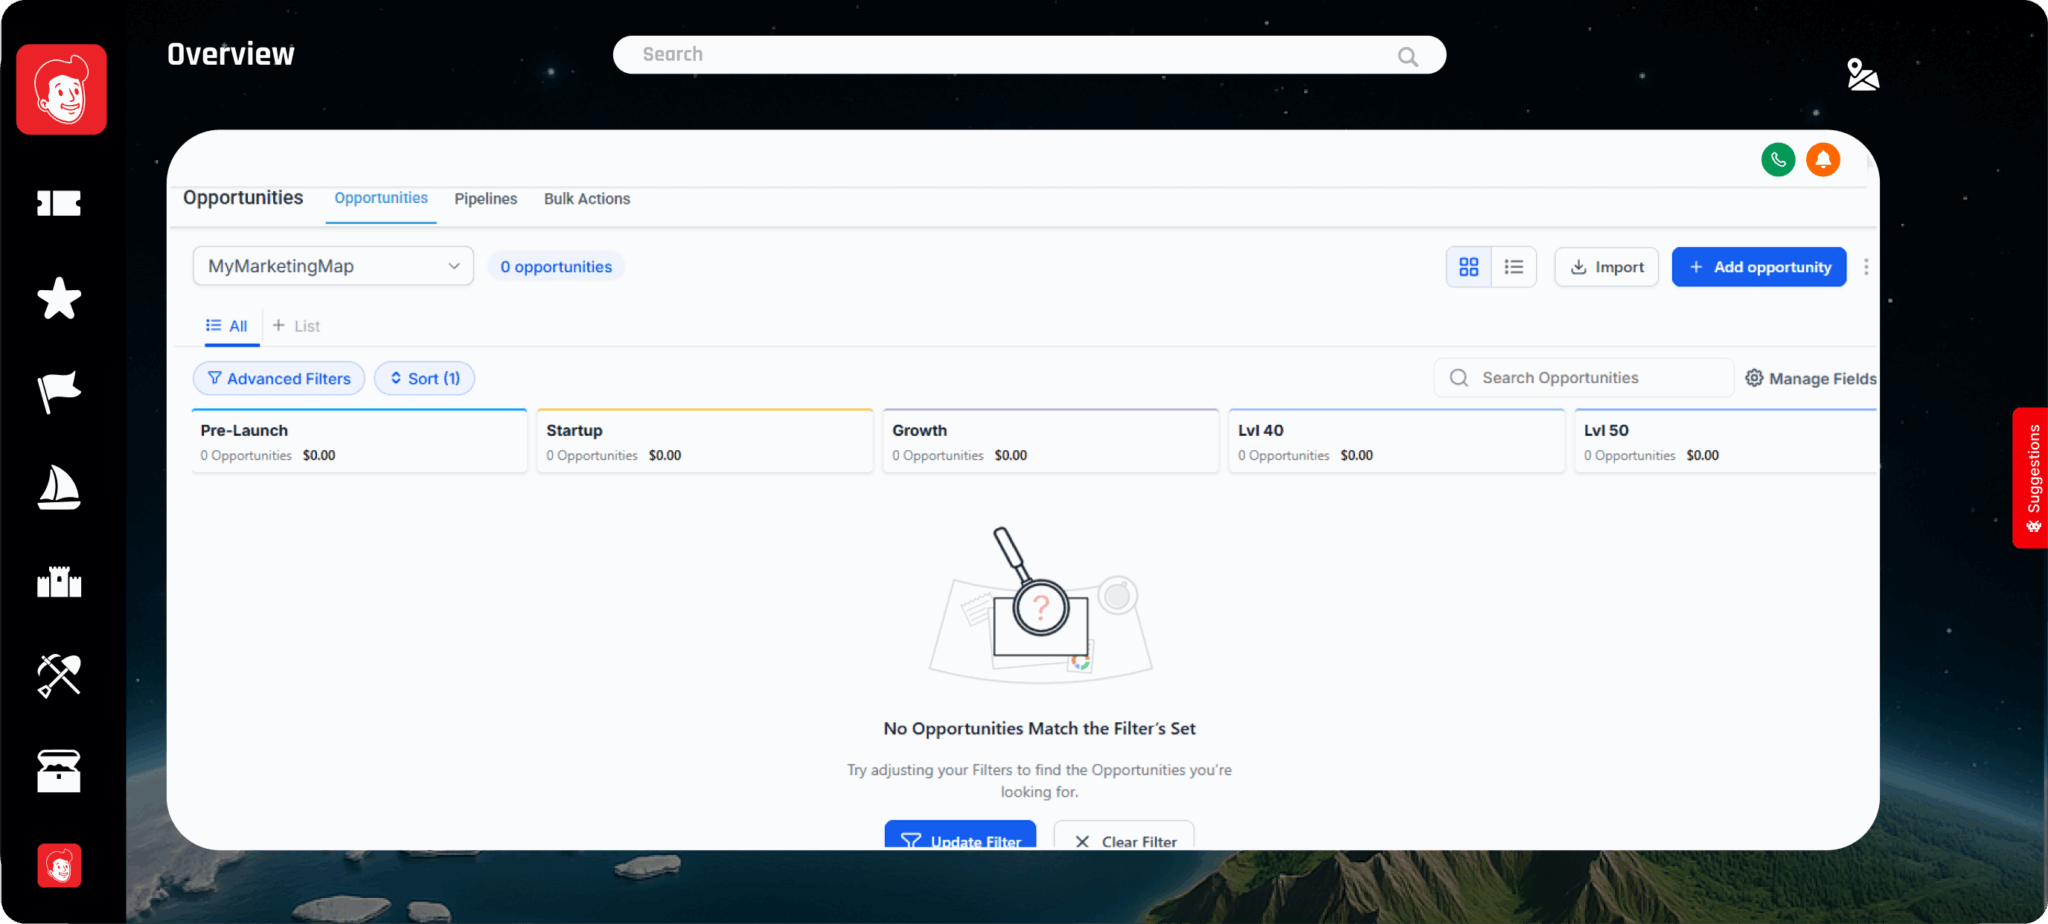The width and height of the screenshot is (2048, 924).
Task: Switch to list view layout
Action: tap(1514, 267)
